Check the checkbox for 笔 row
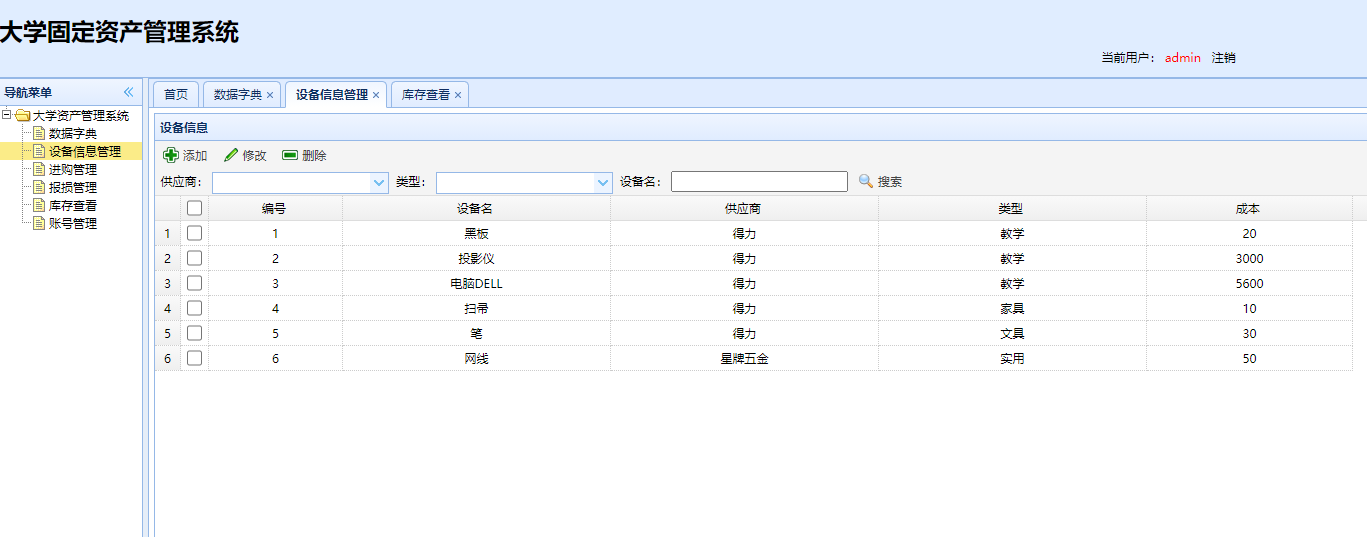The width and height of the screenshot is (1367, 537). tap(194, 333)
